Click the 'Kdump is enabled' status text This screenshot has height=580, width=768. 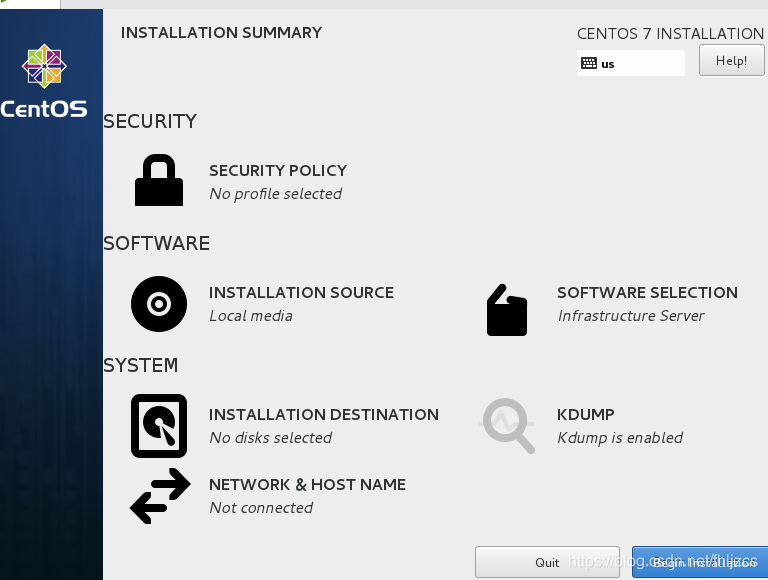point(620,438)
